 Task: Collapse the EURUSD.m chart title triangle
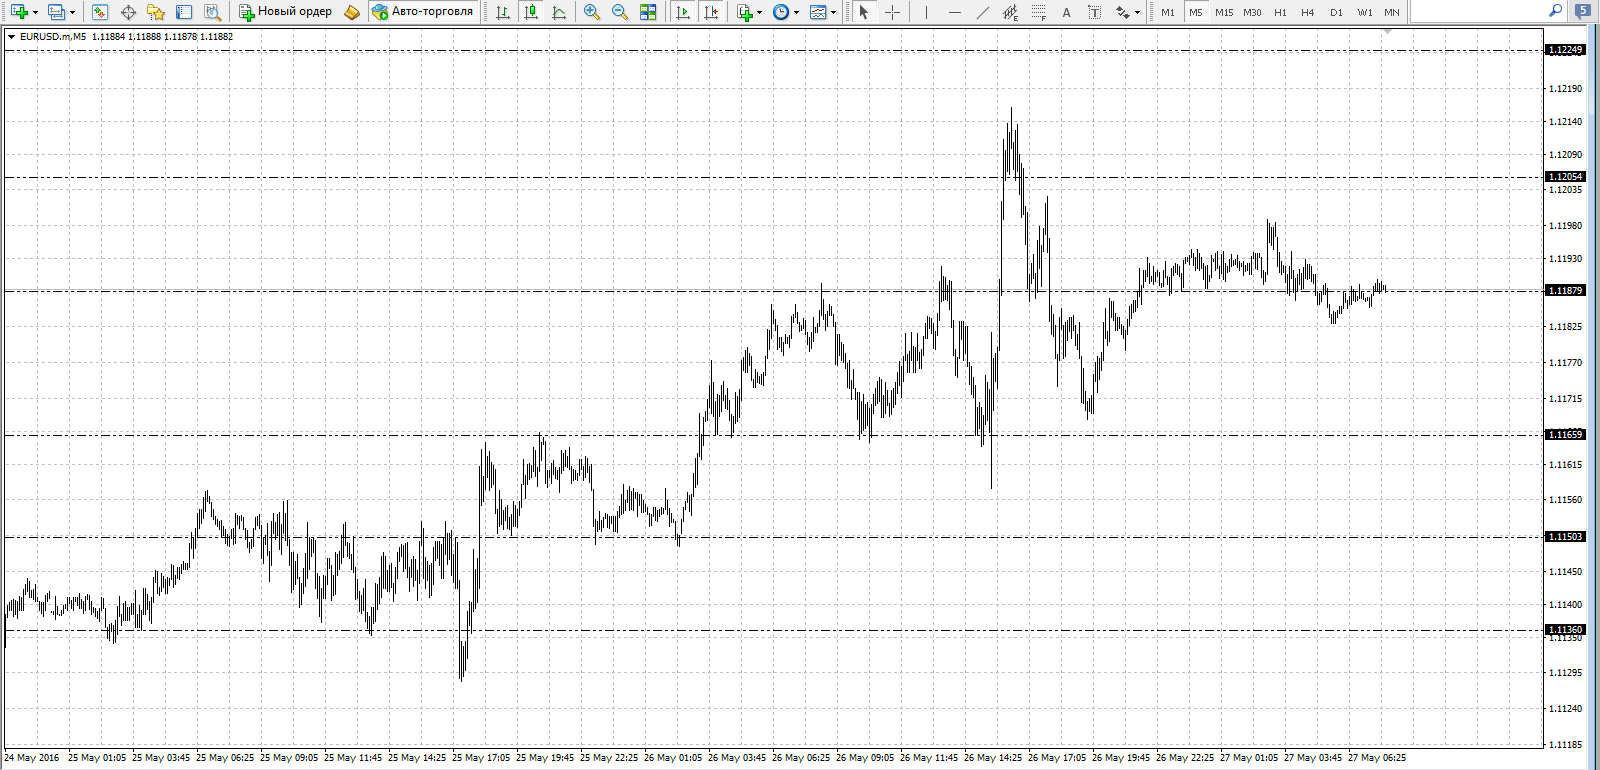click(11, 37)
